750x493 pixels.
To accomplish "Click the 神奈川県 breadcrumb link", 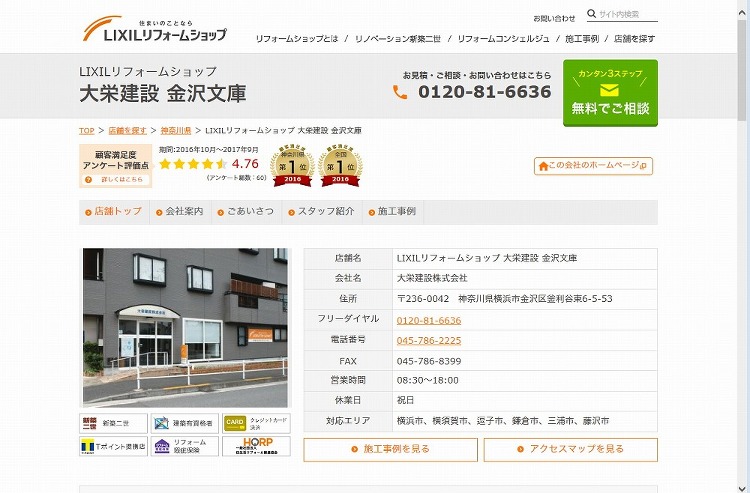I will [176, 131].
